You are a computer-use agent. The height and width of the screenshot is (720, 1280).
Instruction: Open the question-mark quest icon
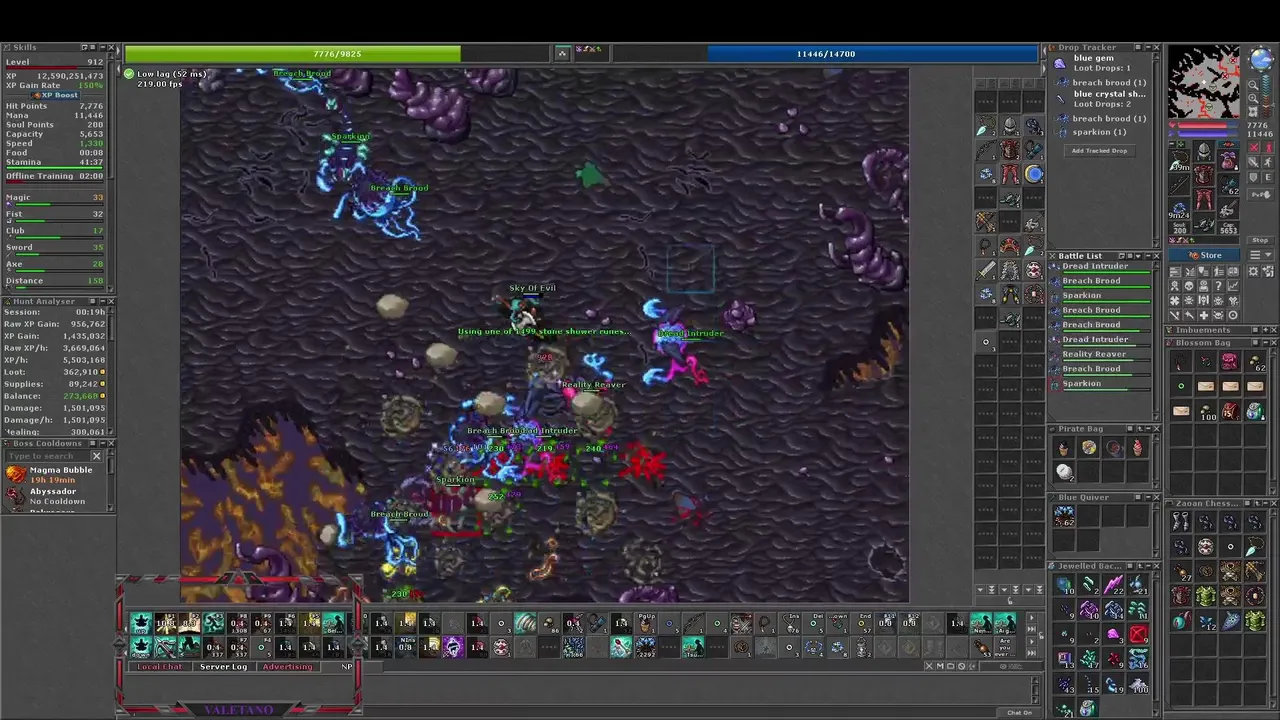click(1218, 284)
